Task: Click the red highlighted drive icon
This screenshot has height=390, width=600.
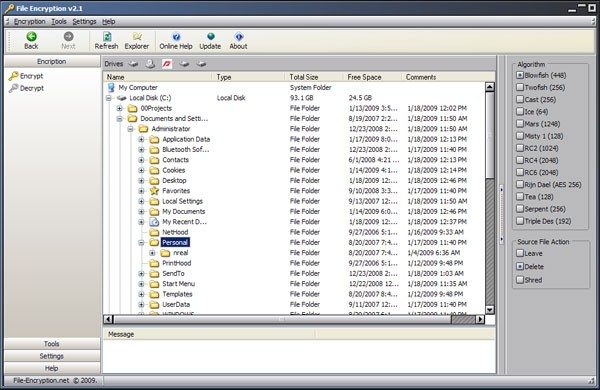Action: click(167, 64)
